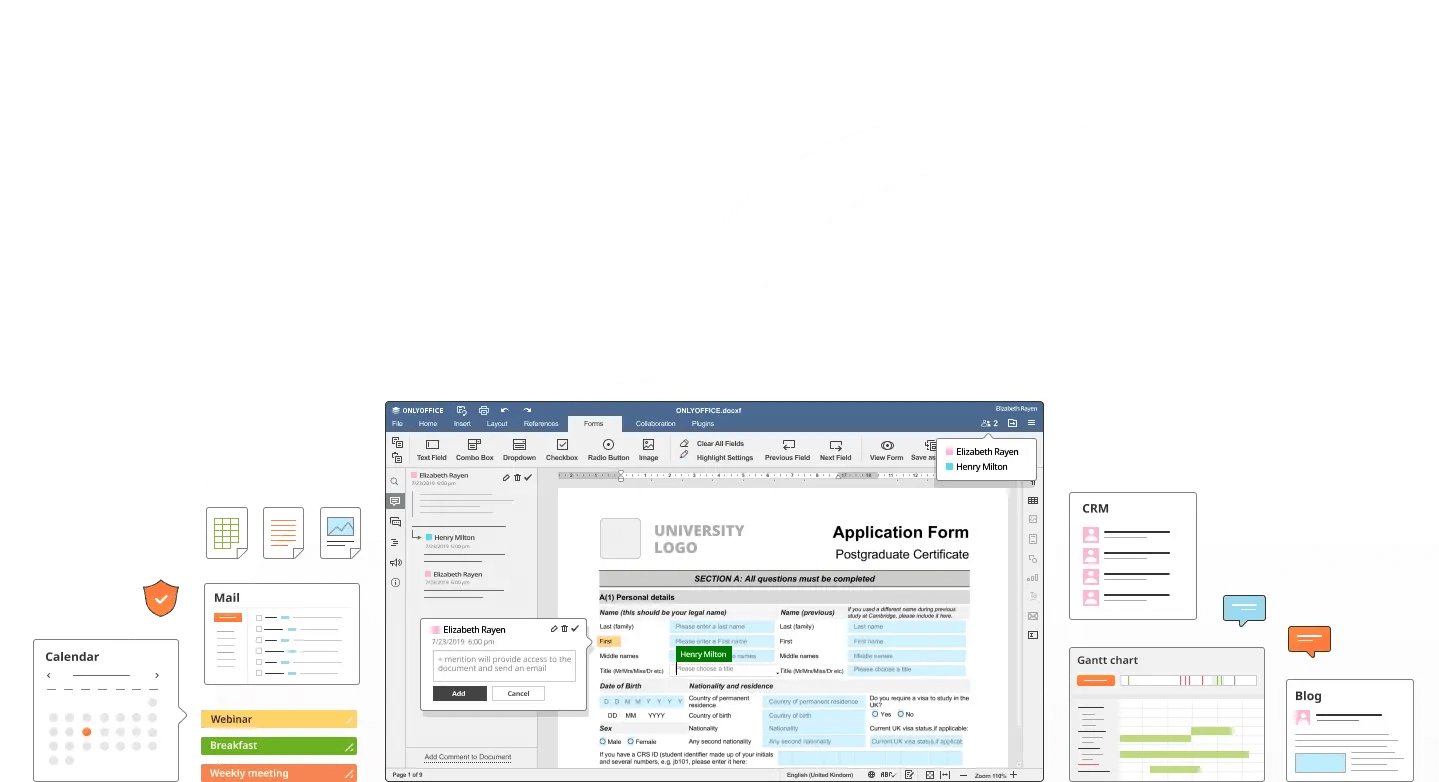This screenshot has height=782, width=1439.
Task: Open the 'Please choose a title' dropdown arrow
Action: pyautogui.click(x=777, y=671)
